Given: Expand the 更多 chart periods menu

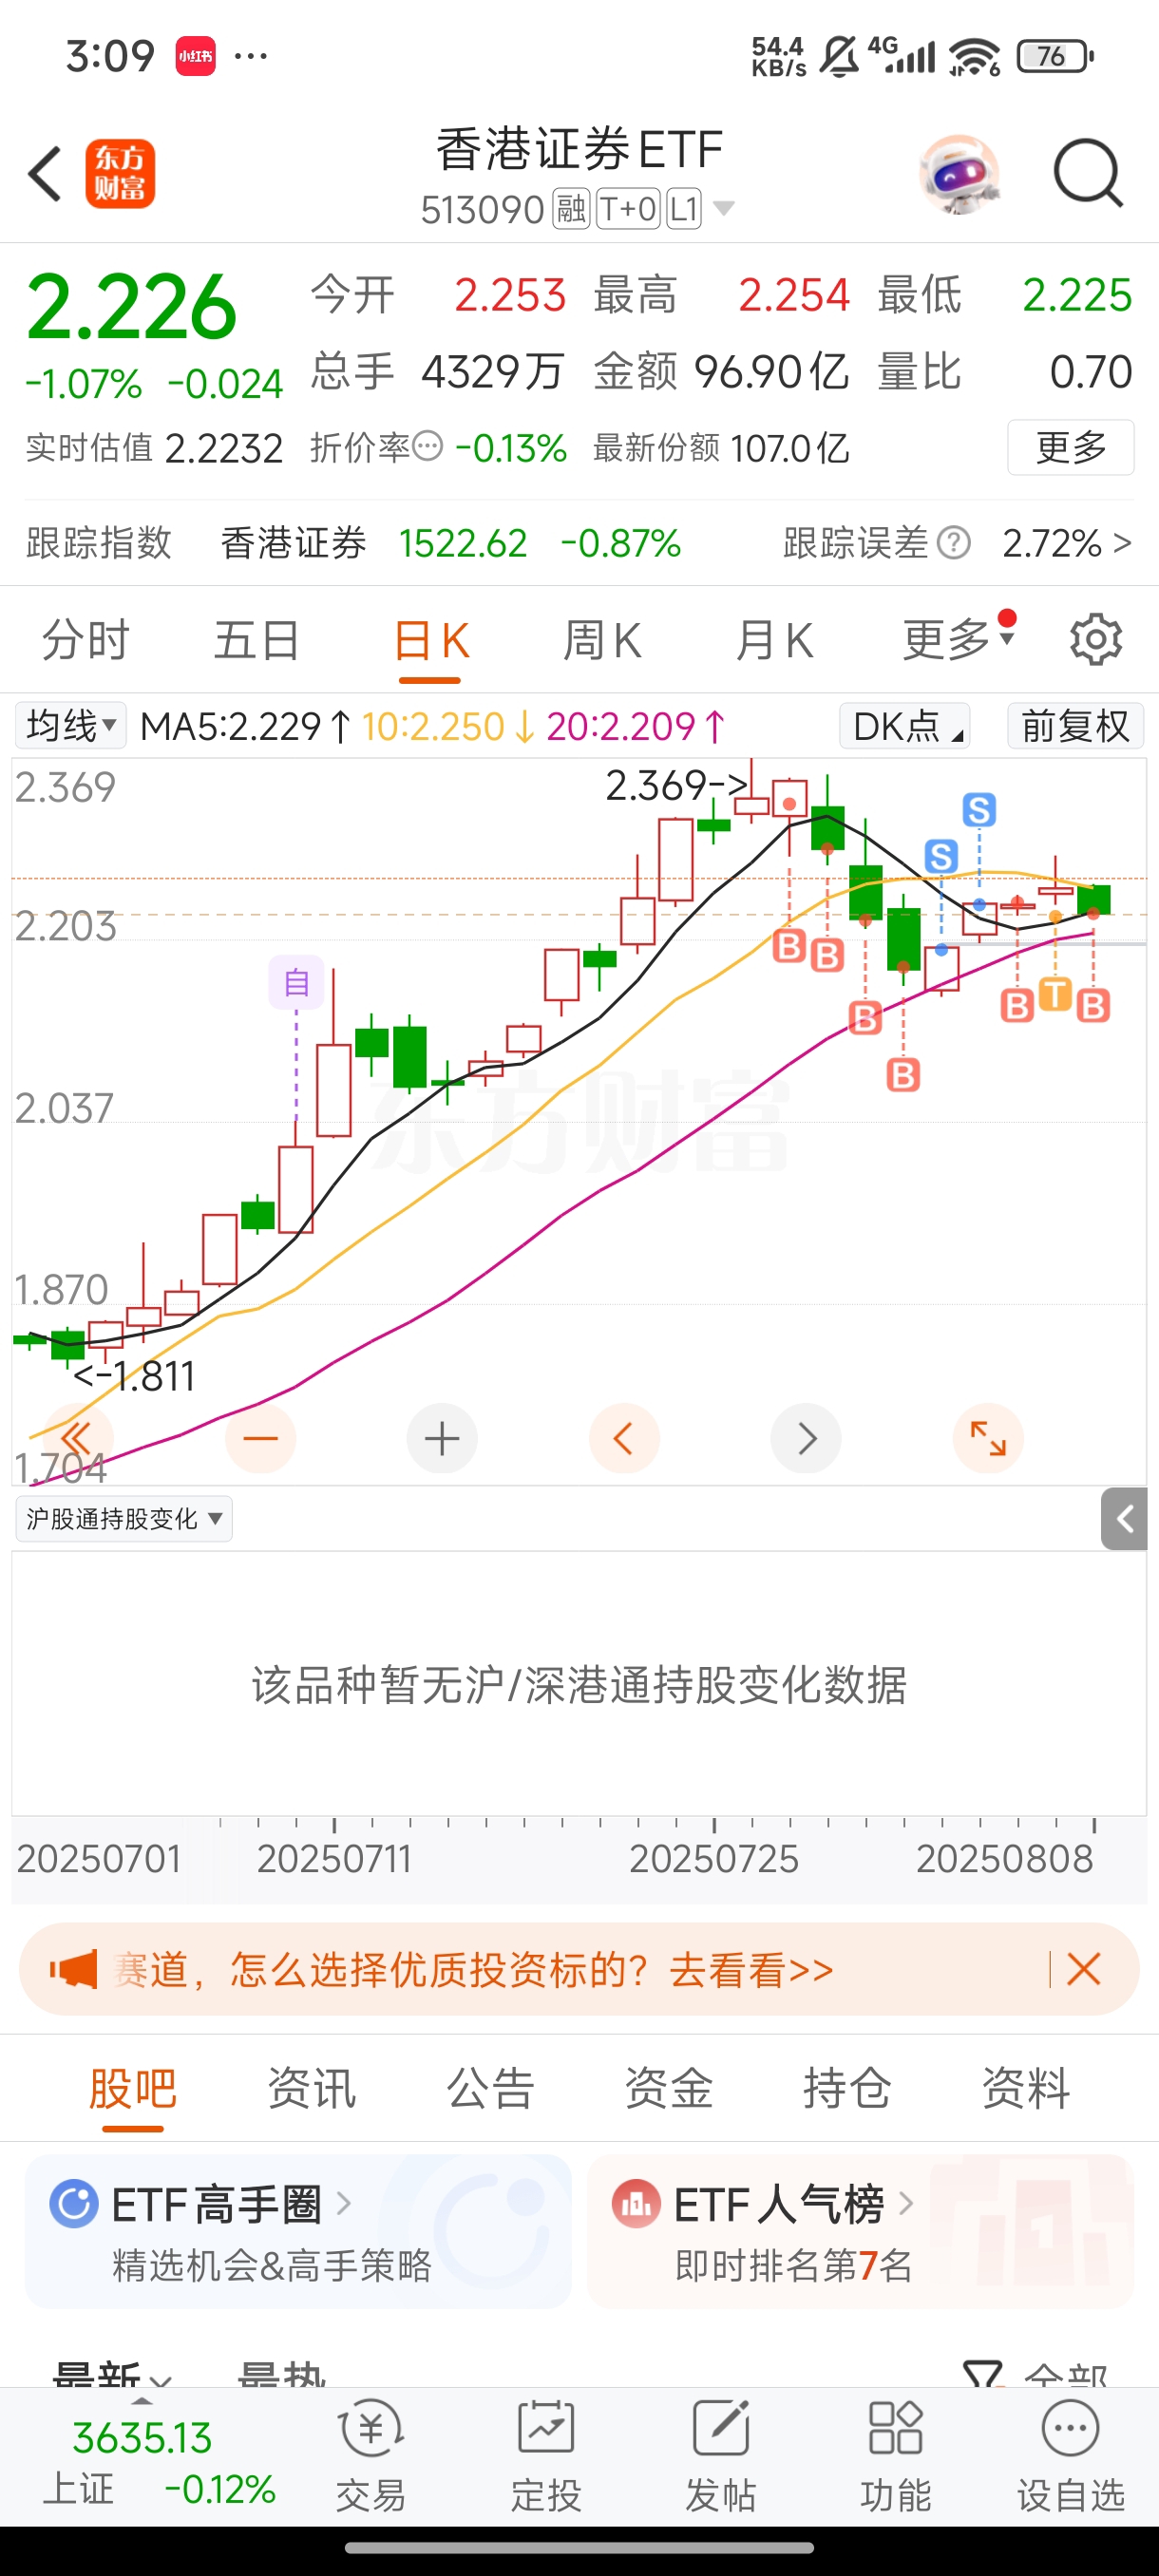Looking at the screenshot, I should (x=958, y=639).
